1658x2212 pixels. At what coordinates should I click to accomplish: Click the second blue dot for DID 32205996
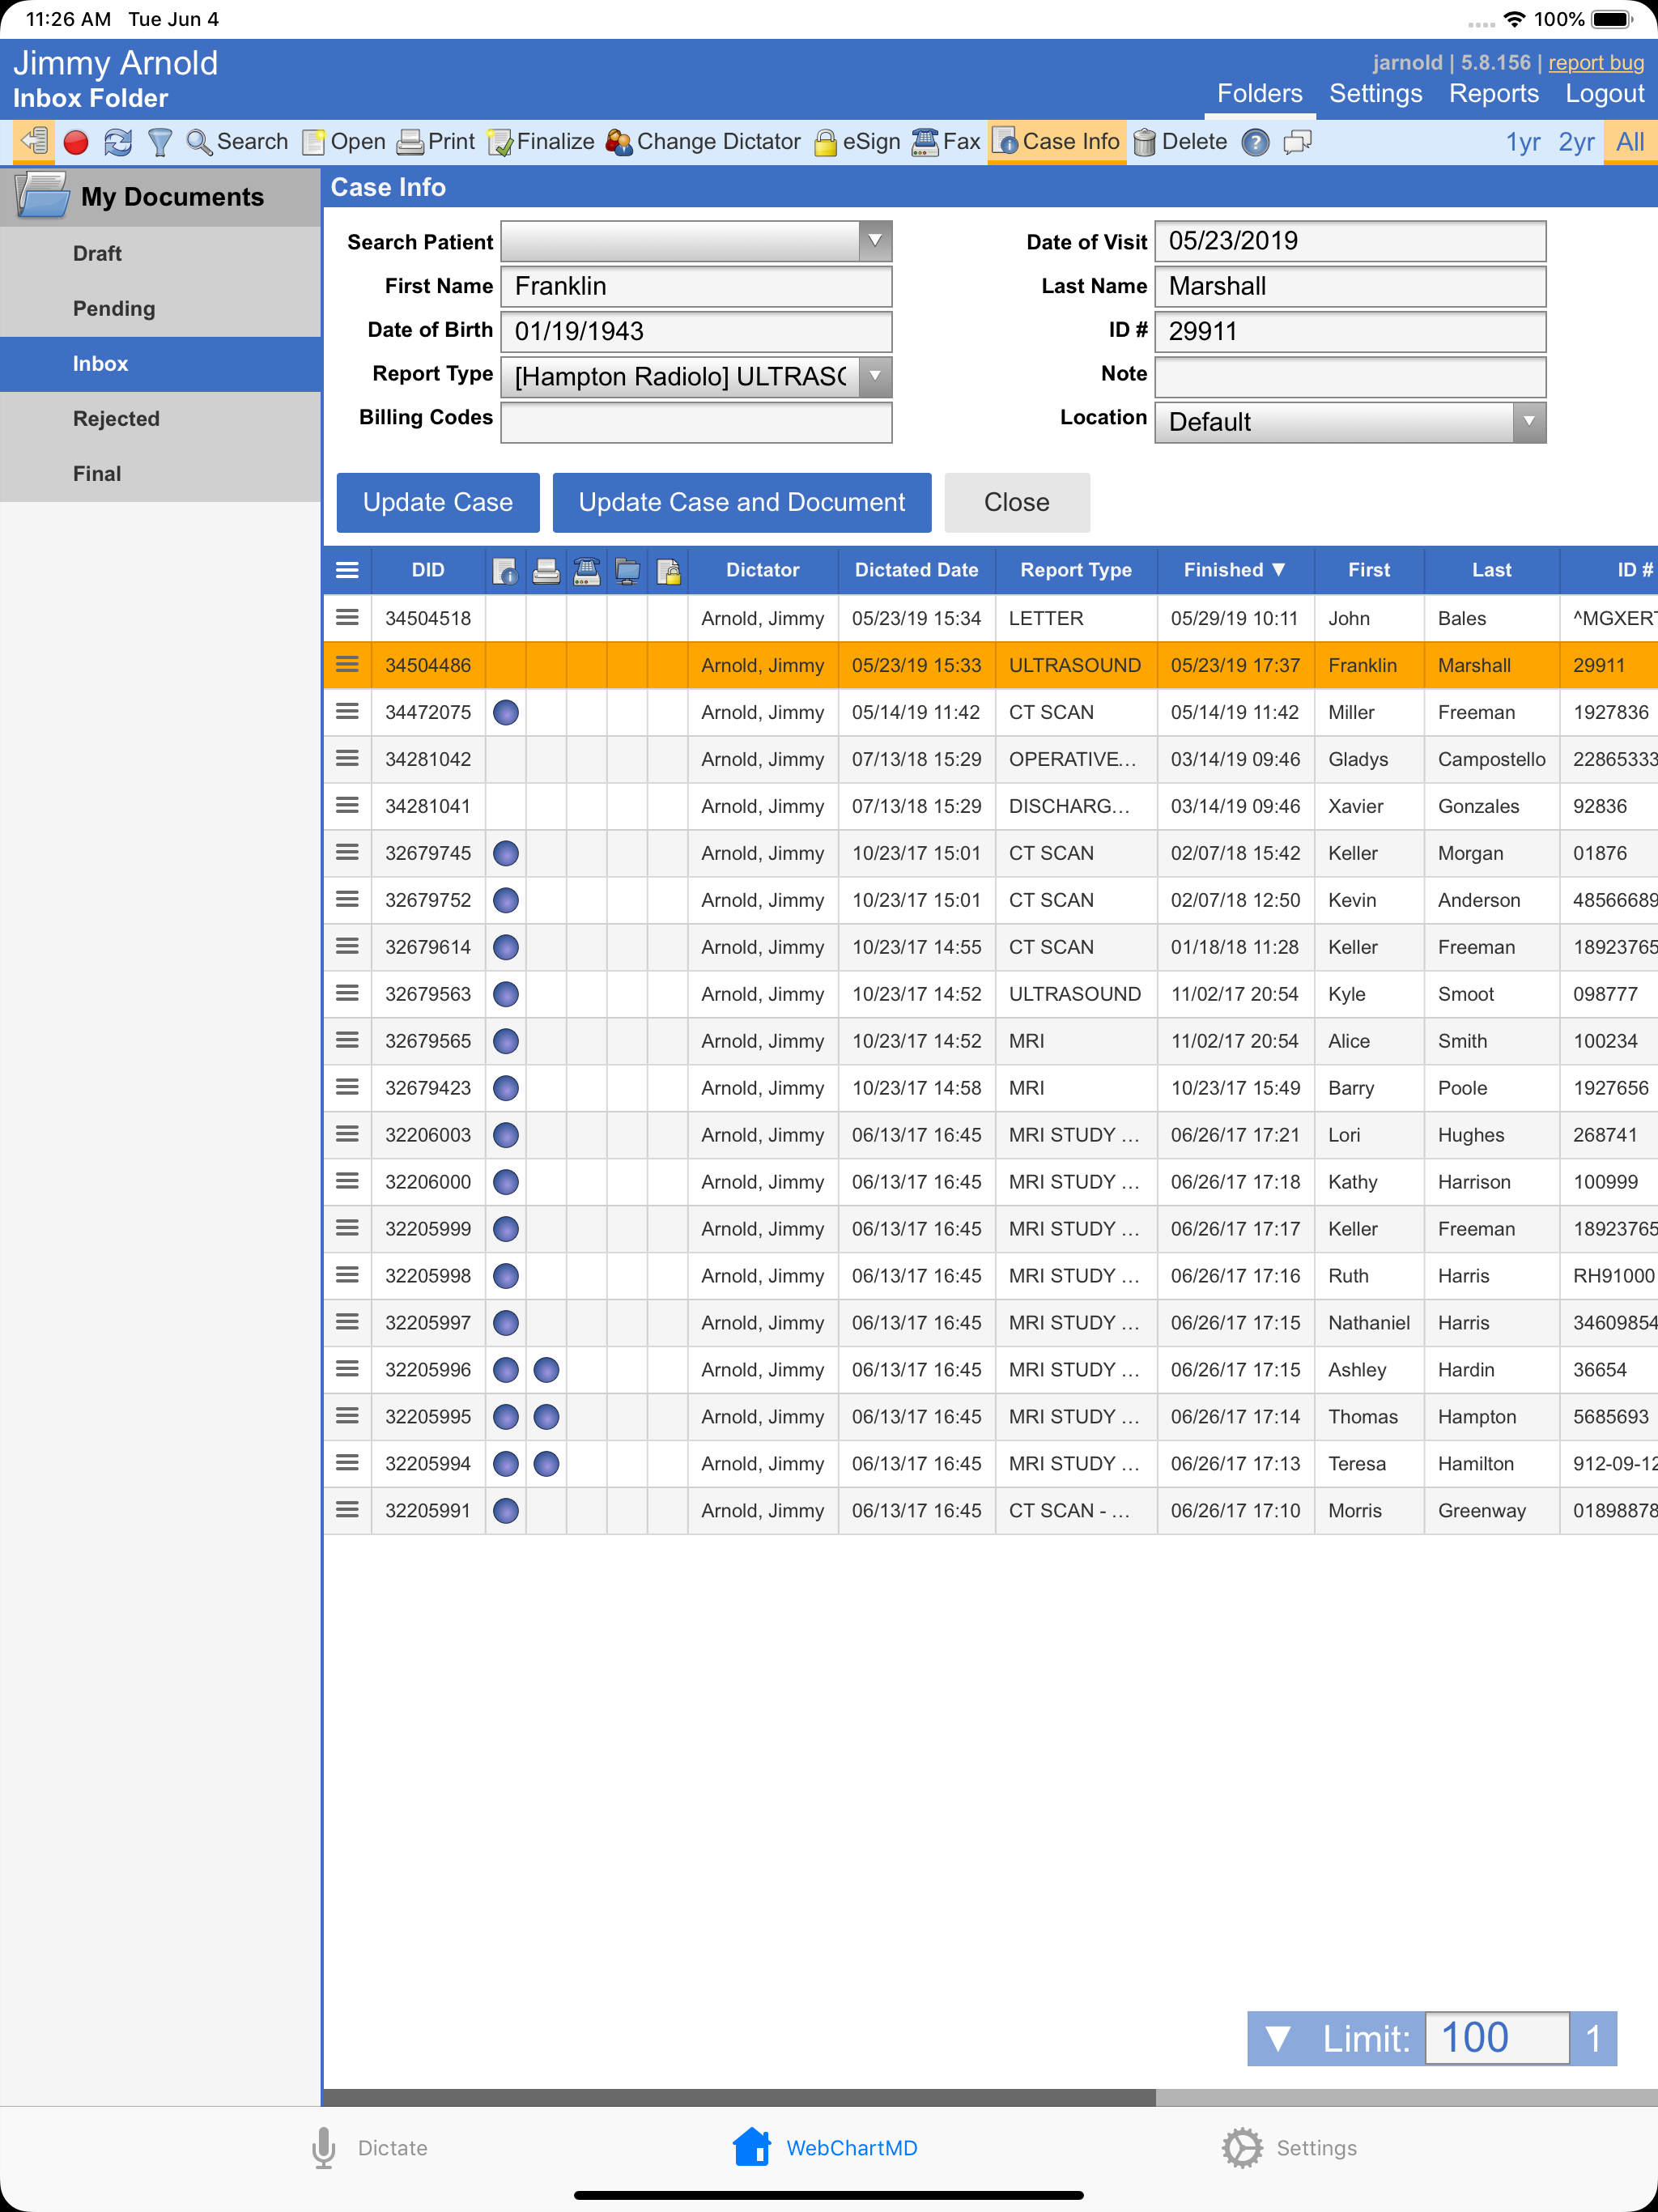point(546,1369)
